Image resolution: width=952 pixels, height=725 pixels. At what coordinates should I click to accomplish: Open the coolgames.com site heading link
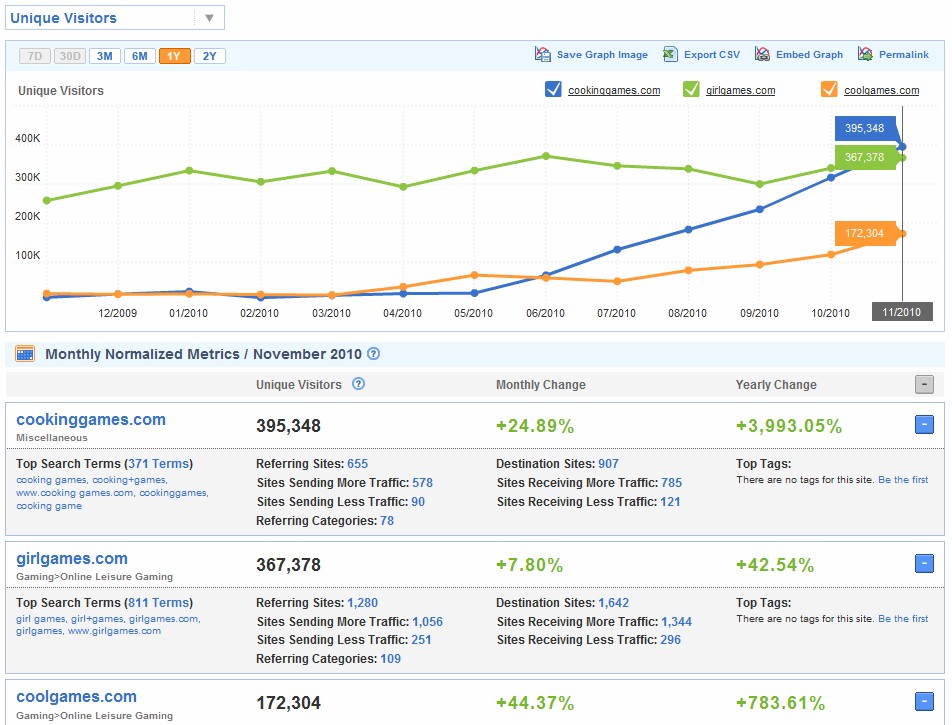point(76,696)
